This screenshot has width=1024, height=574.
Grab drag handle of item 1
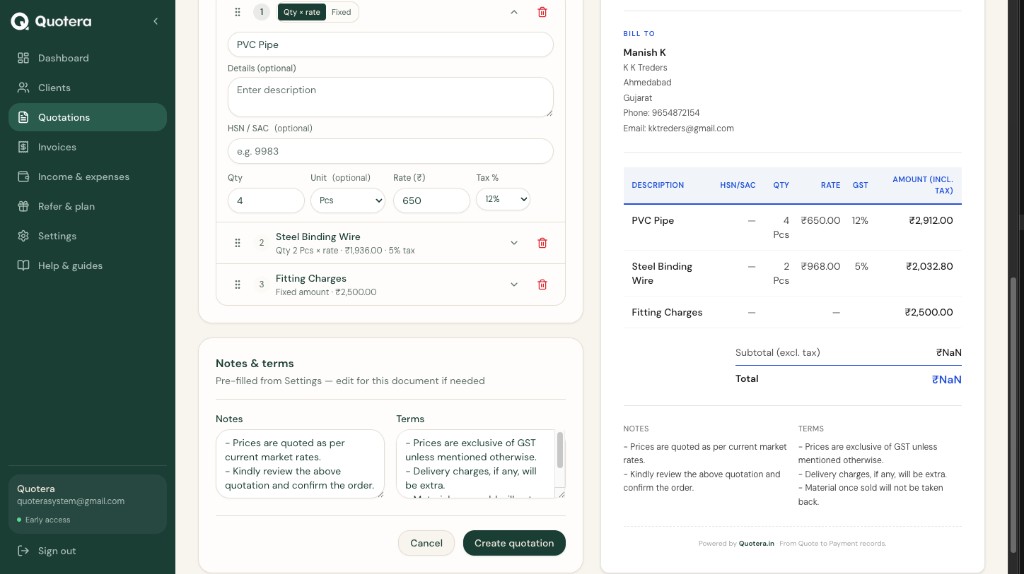pyautogui.click(x=238, y=12)
